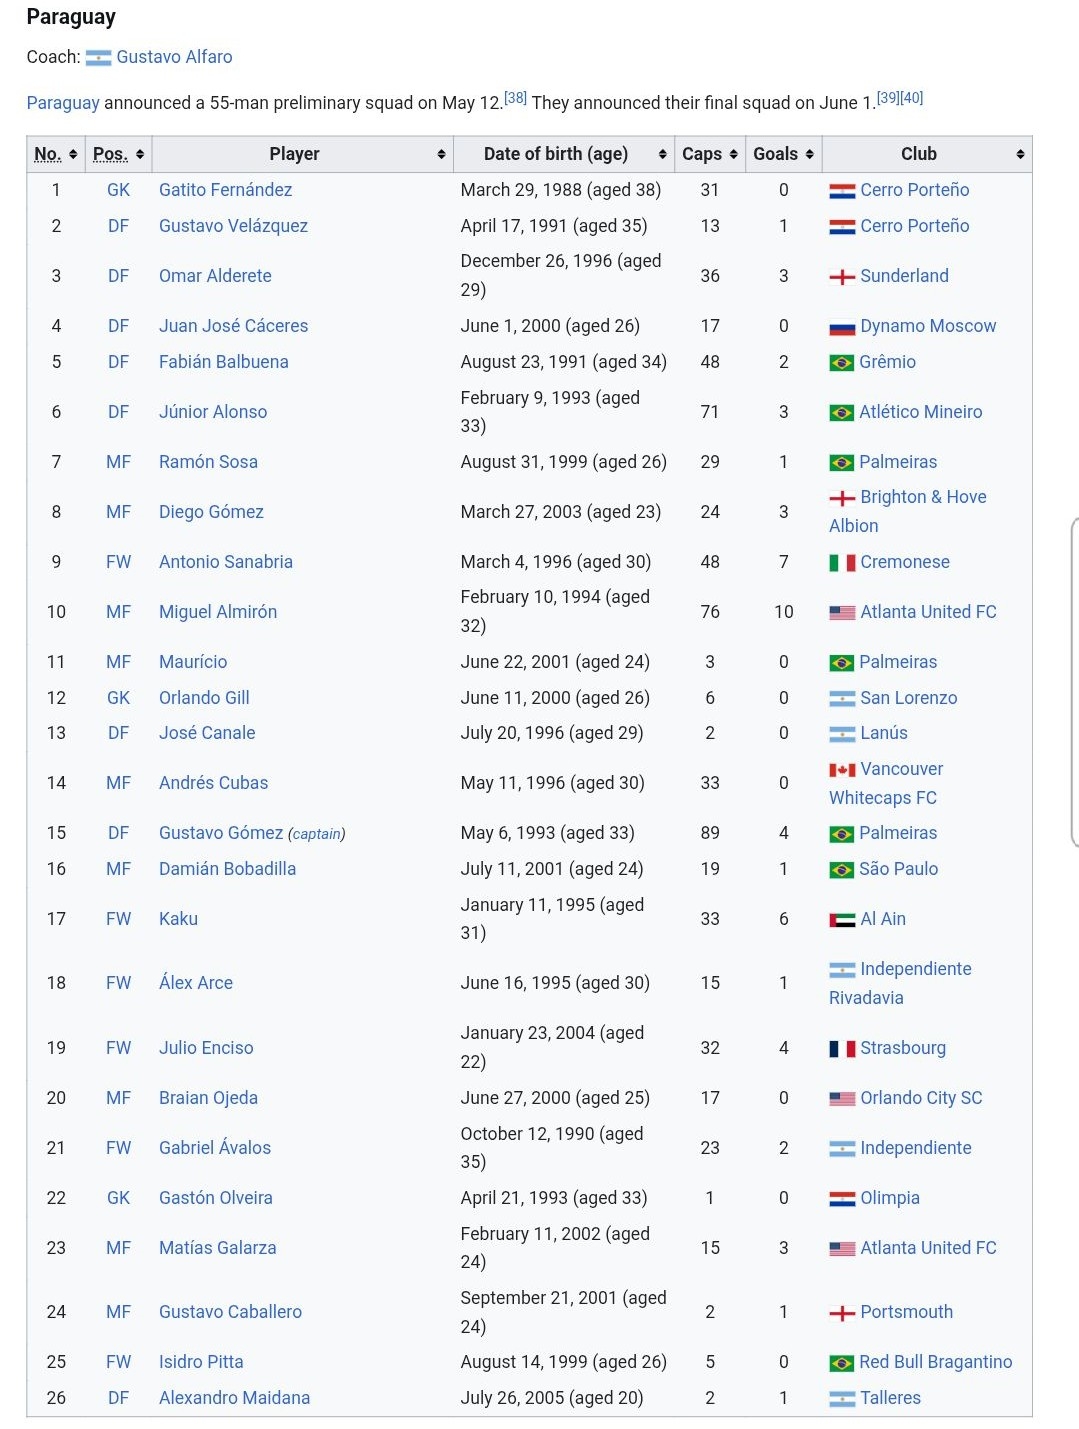The image size is (1079, 1429).
Task: Open the Julio Enciso player page
Action: coord(206,1048)
